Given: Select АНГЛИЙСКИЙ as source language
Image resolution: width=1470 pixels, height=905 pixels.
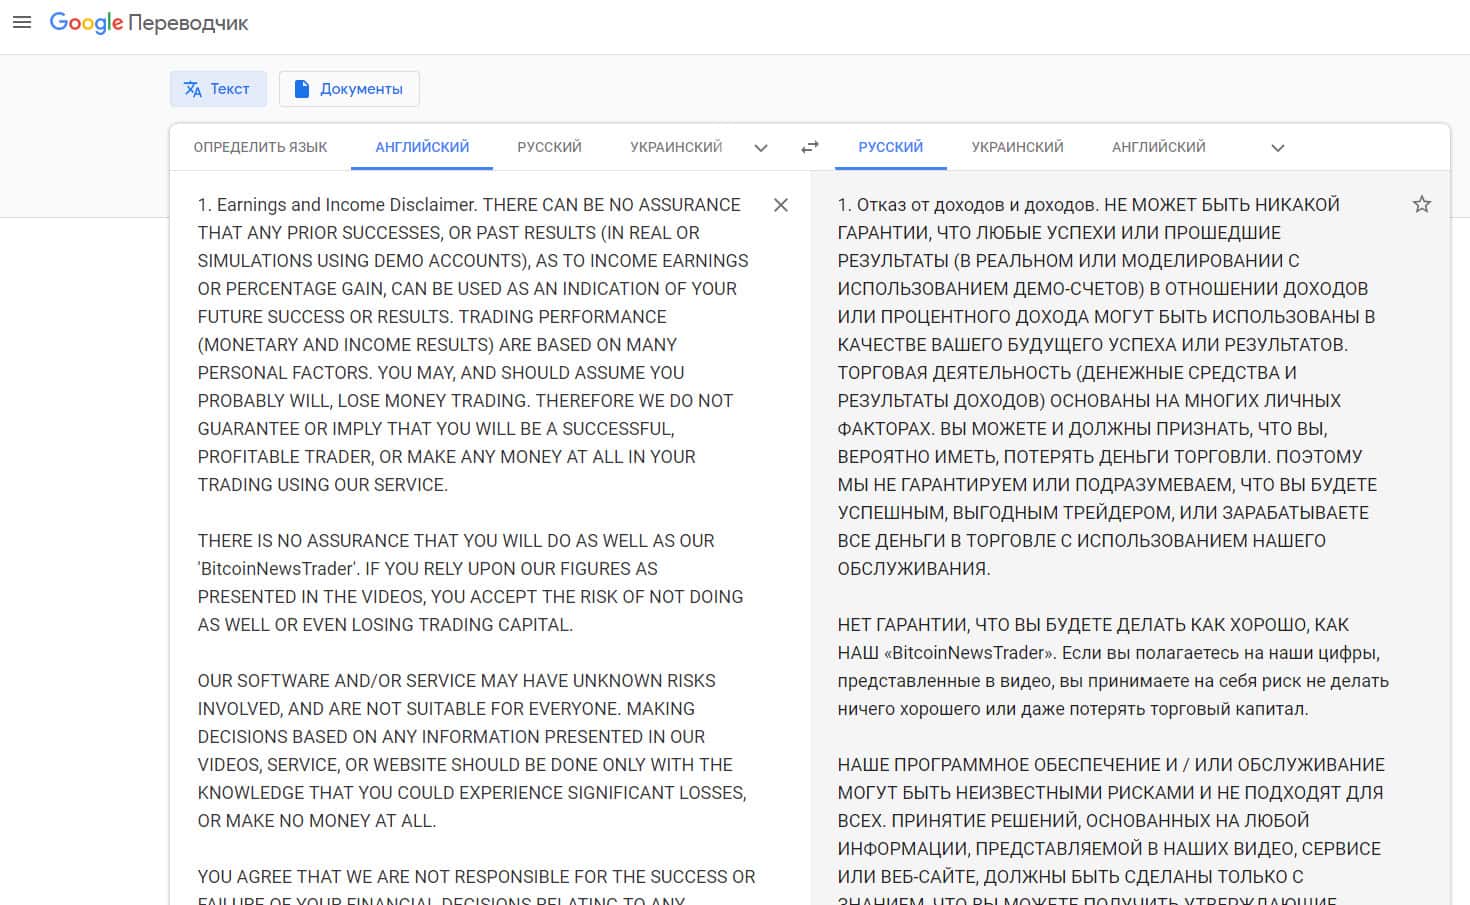Looking at the screenshot, I should (x=422, y=147).
